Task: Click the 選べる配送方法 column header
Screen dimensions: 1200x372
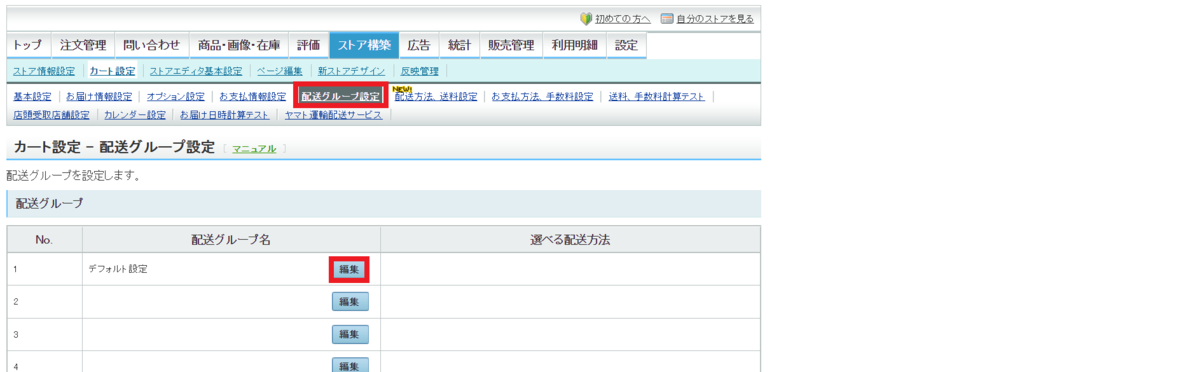Action: coord(570,239)
